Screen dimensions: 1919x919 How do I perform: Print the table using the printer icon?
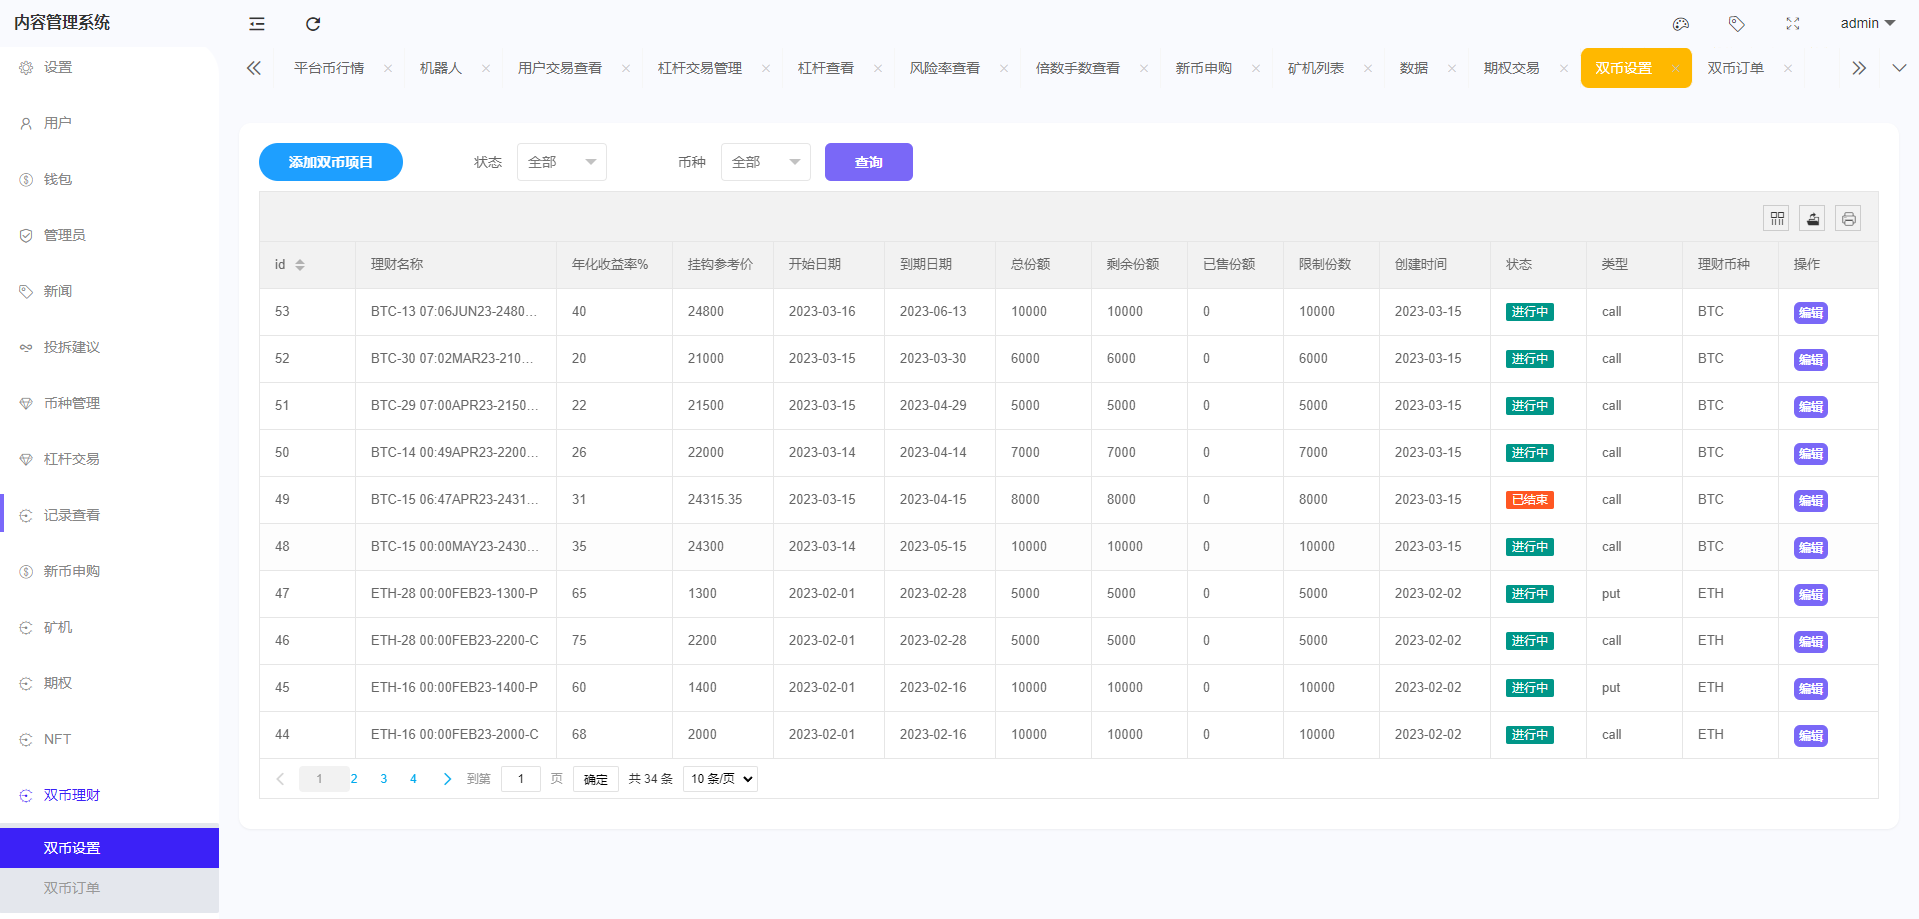1848,217
